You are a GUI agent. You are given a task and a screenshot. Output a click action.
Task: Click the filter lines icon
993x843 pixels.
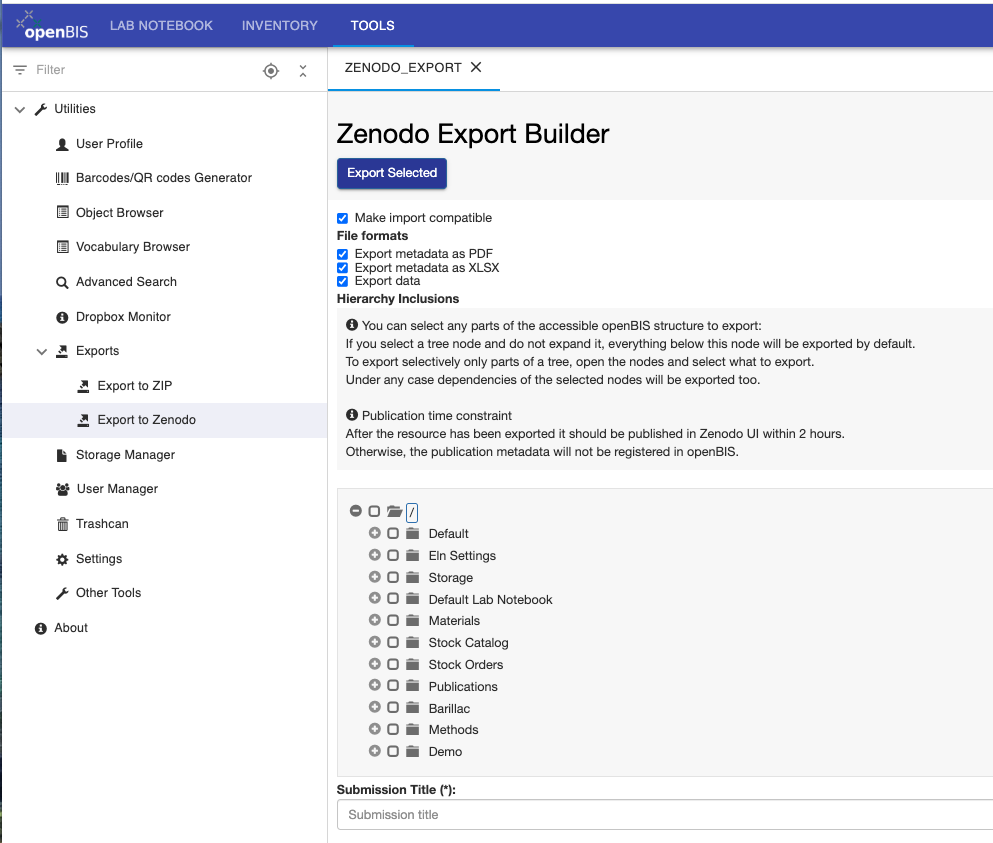[x=20, y=70]
